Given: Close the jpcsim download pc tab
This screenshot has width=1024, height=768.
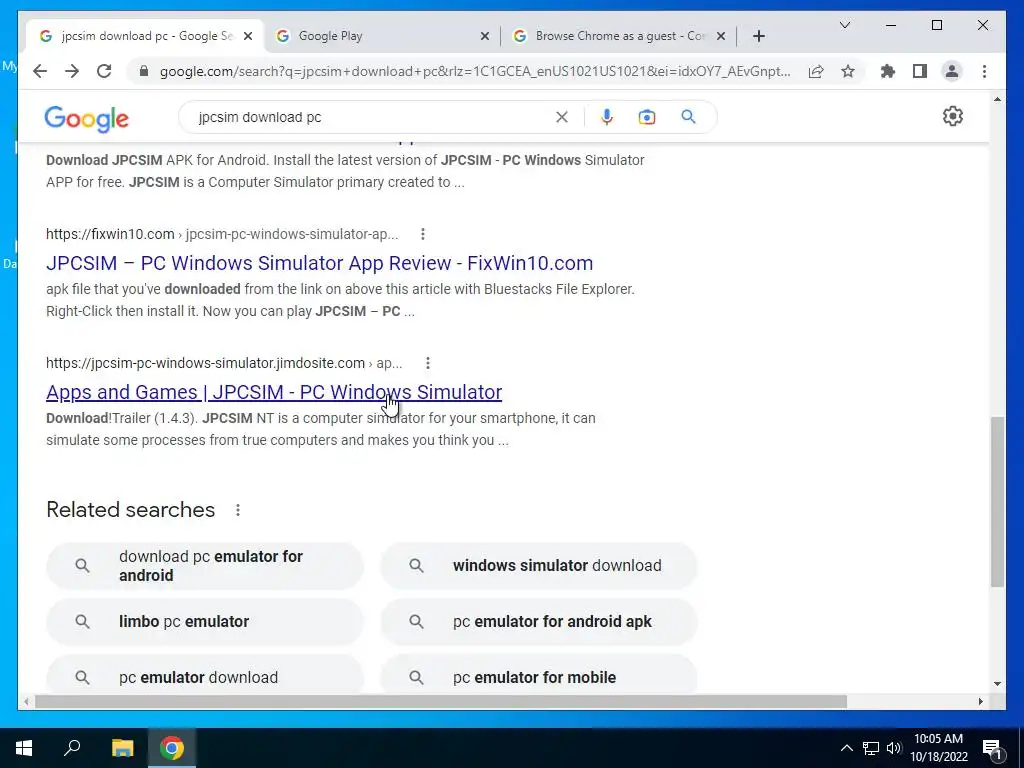Looking at the screenshot, I should coord(248,36).
